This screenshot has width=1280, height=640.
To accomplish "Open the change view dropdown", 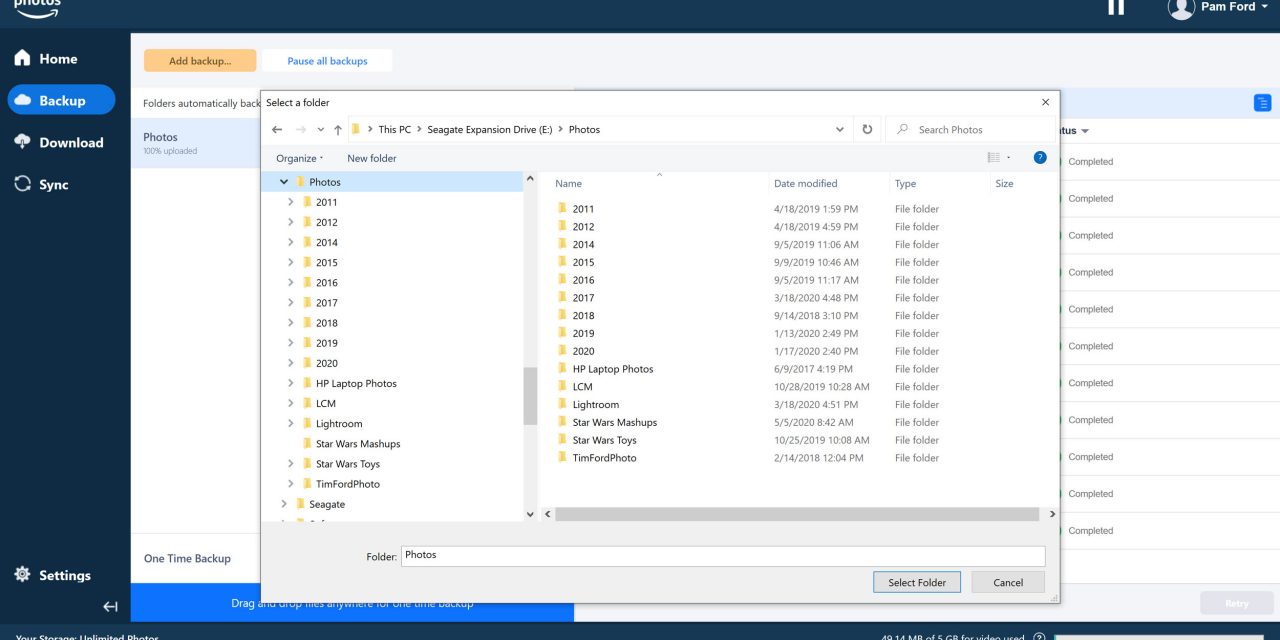I will pos(1008,158).
